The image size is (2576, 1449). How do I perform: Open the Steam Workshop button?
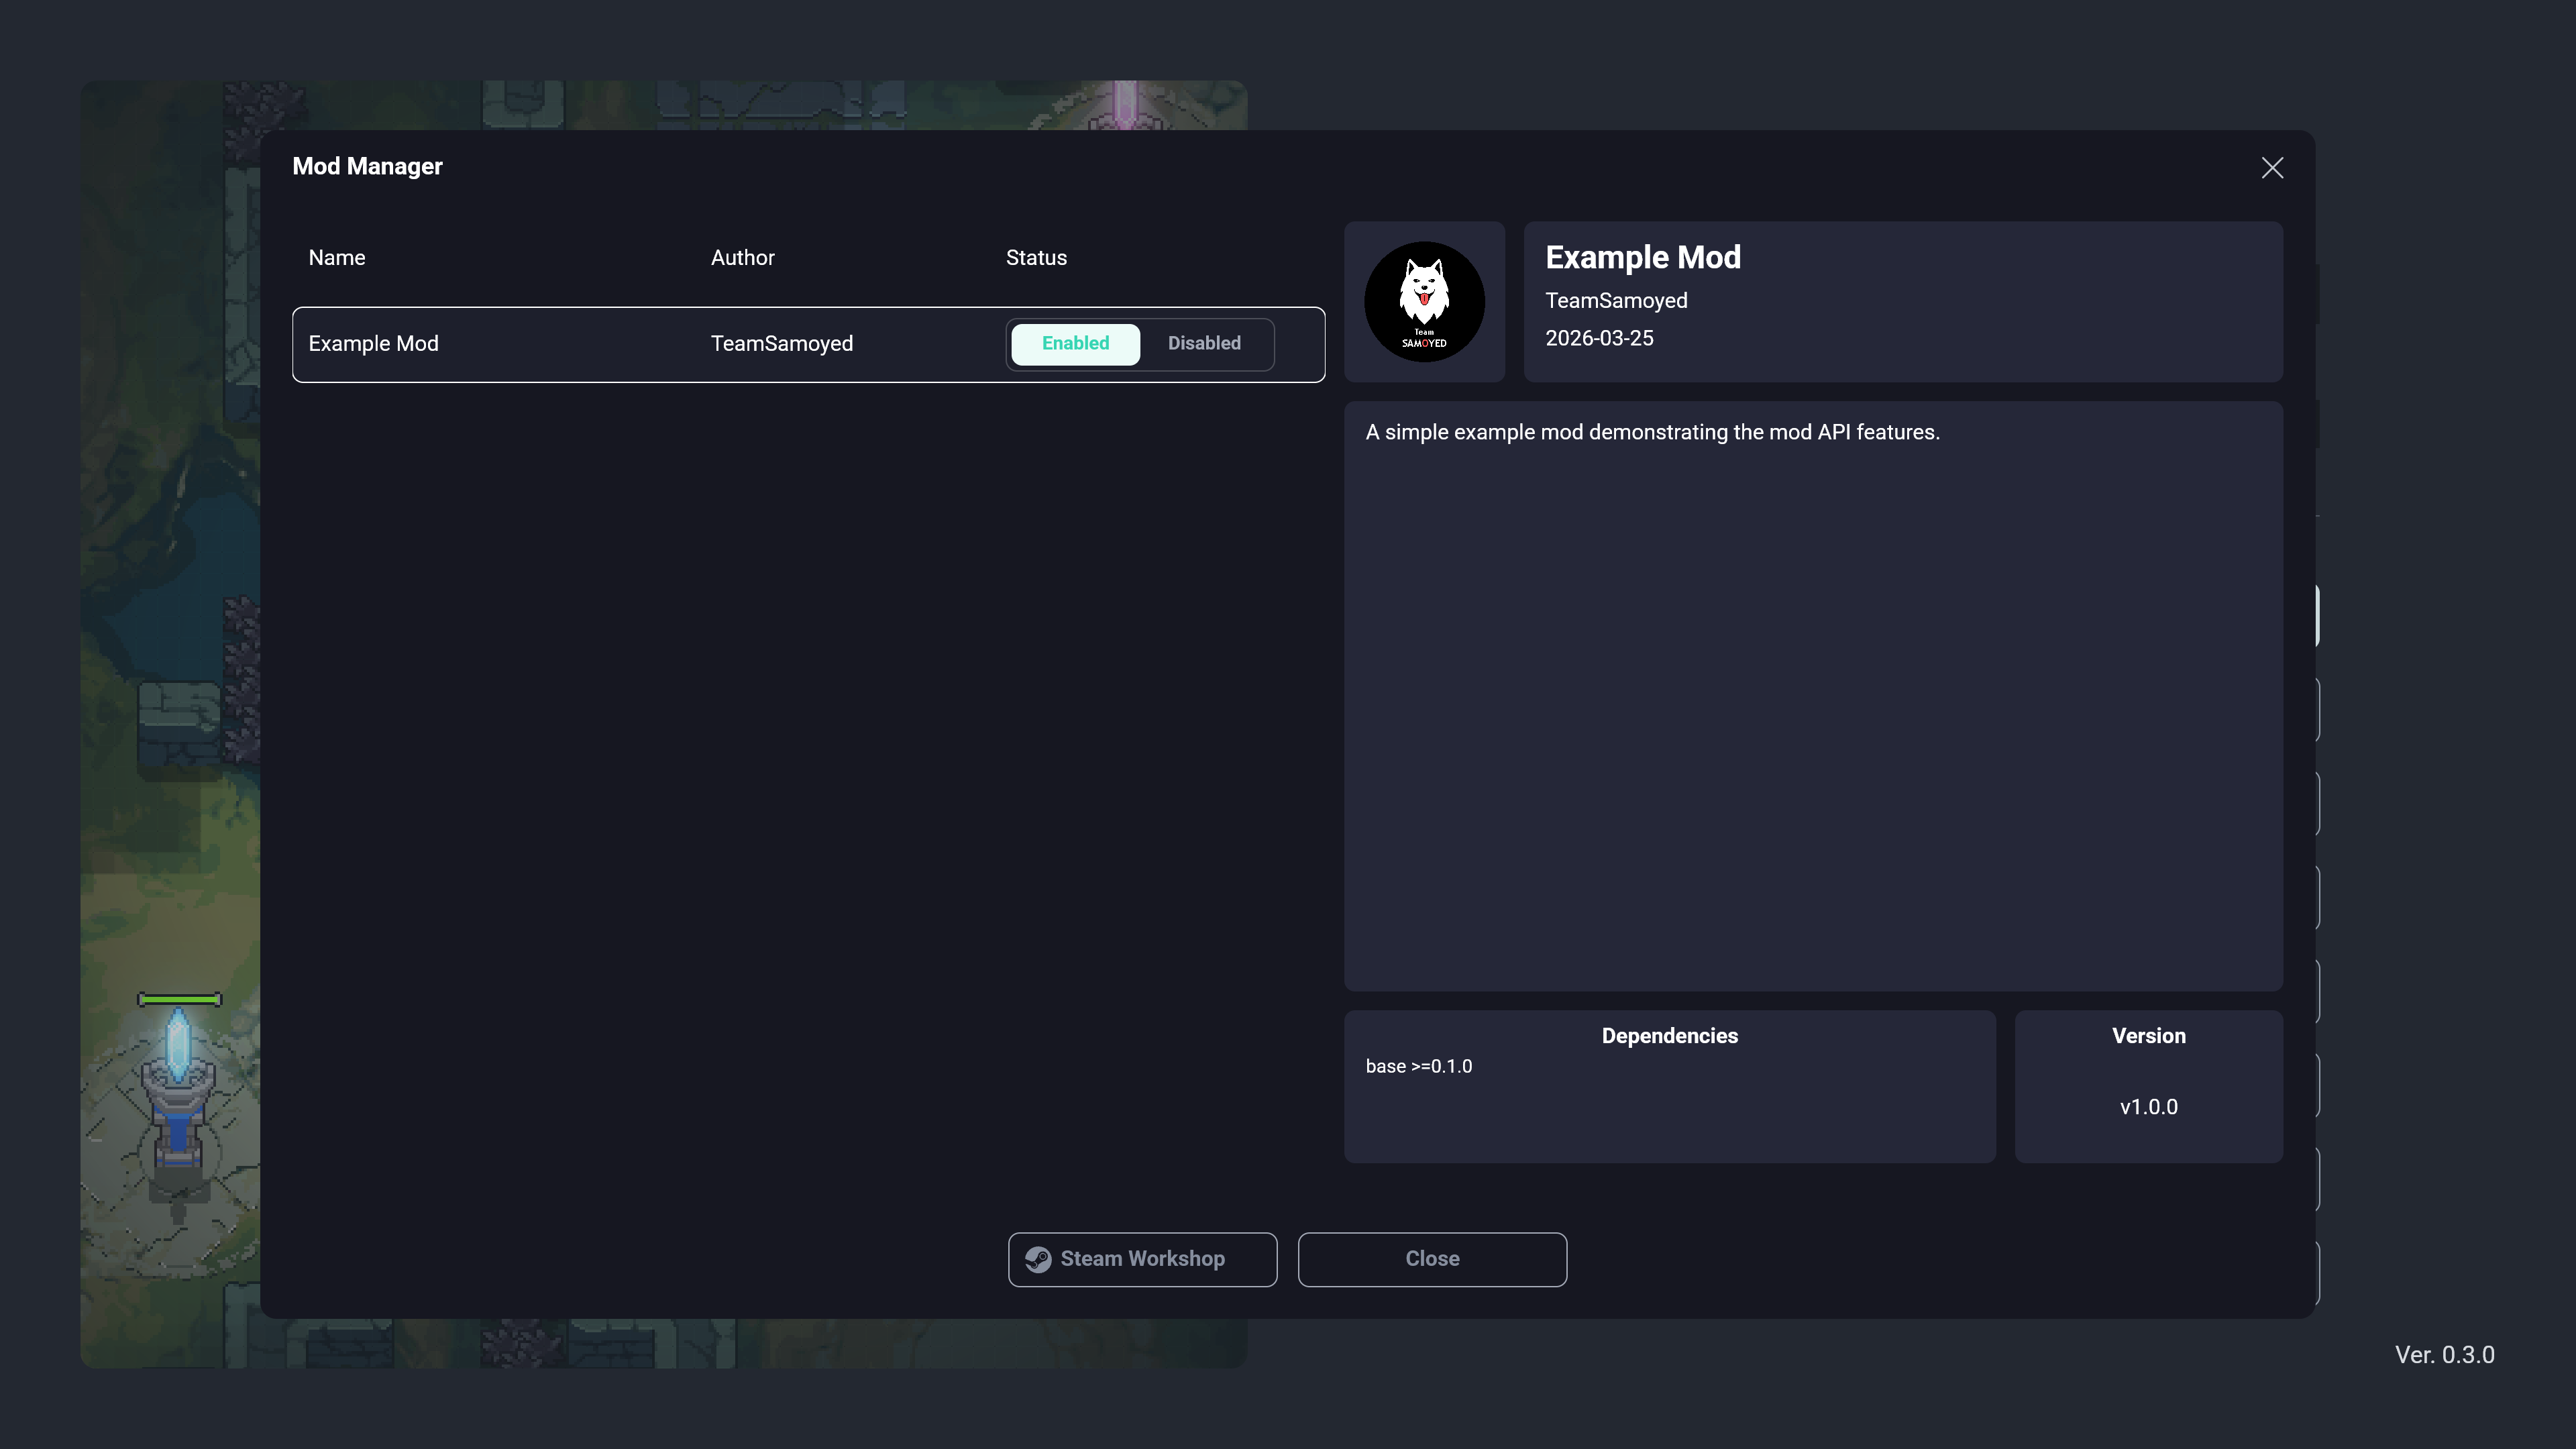(x=1142, y=1259)
